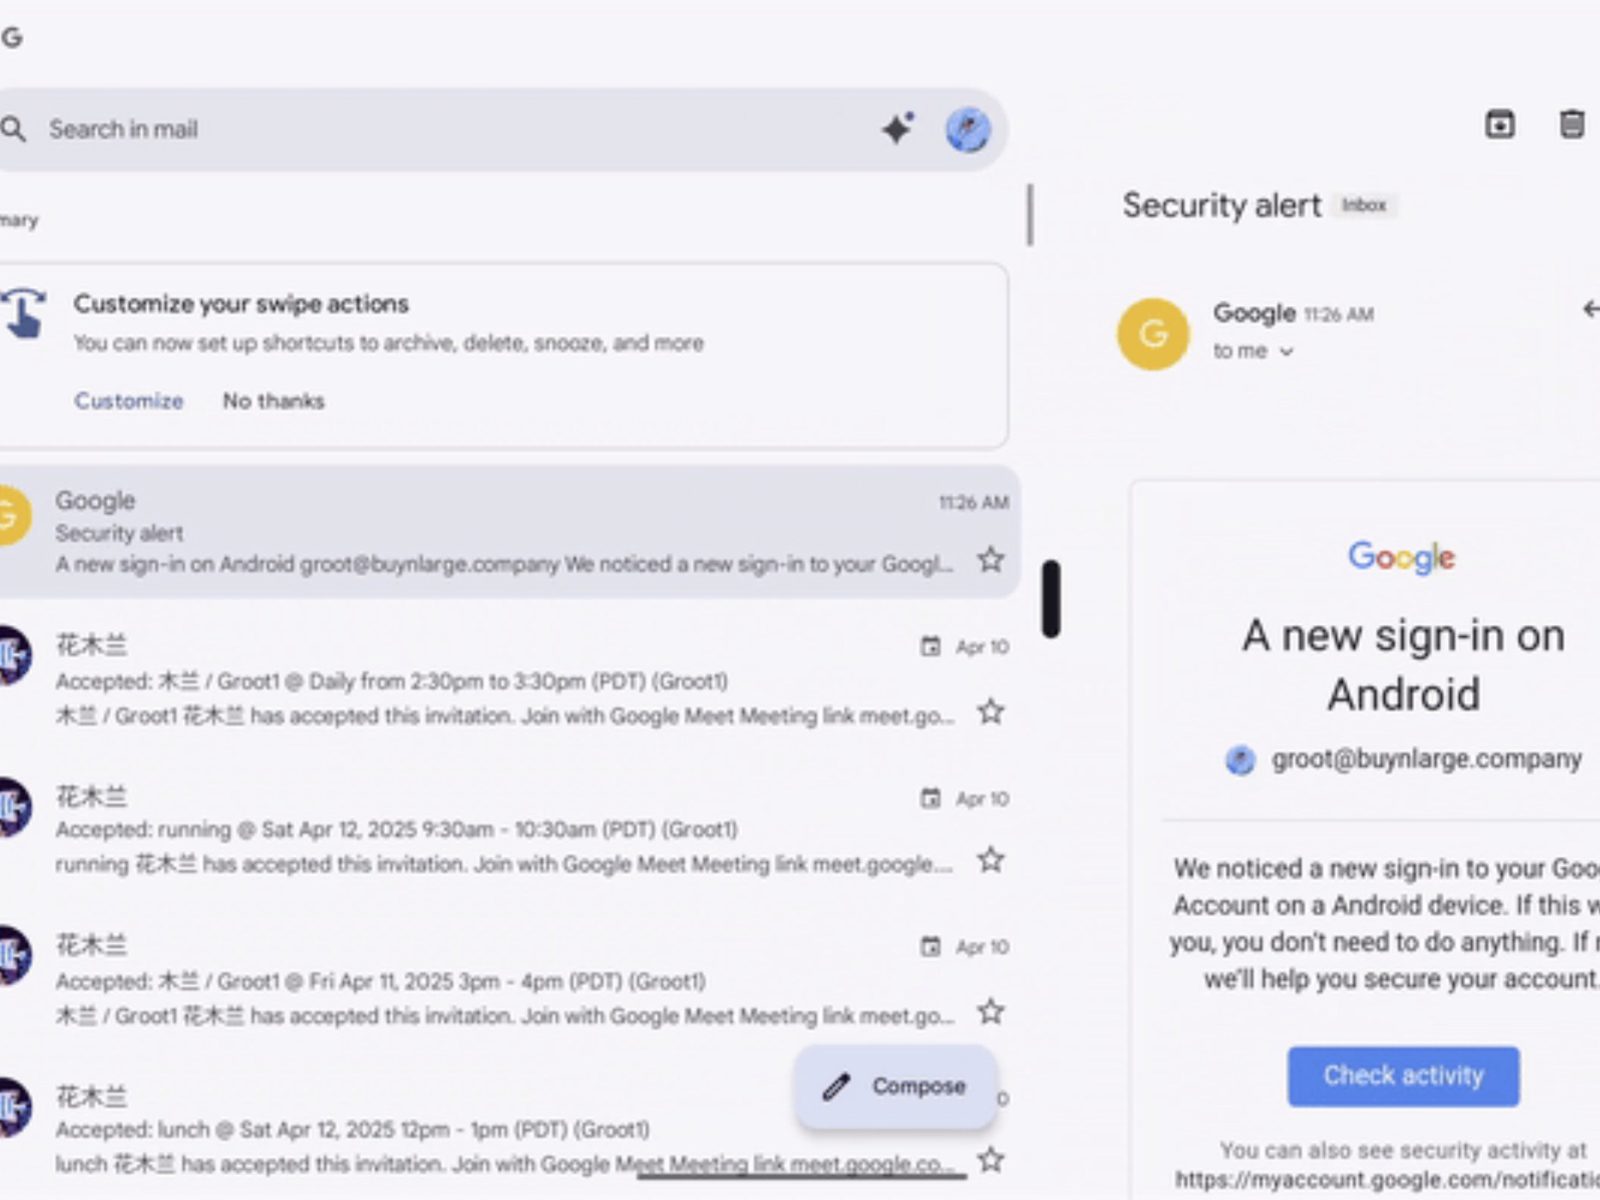Click the swipe actions hand icon
The image size is (1600, 1200).
(24, 313)
